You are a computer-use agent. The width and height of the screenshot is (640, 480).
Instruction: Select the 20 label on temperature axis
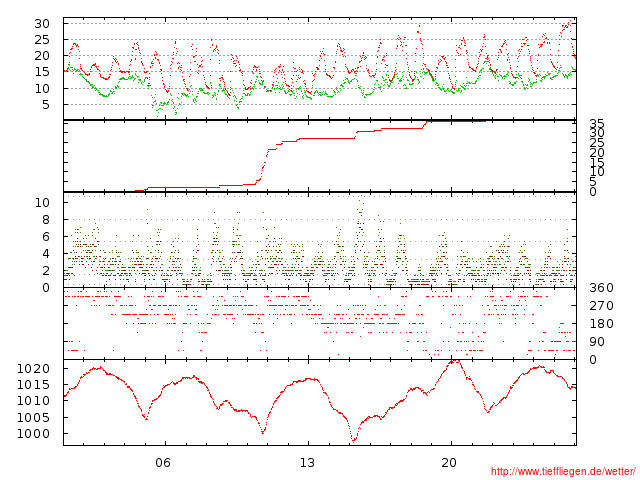click(42, 56)
